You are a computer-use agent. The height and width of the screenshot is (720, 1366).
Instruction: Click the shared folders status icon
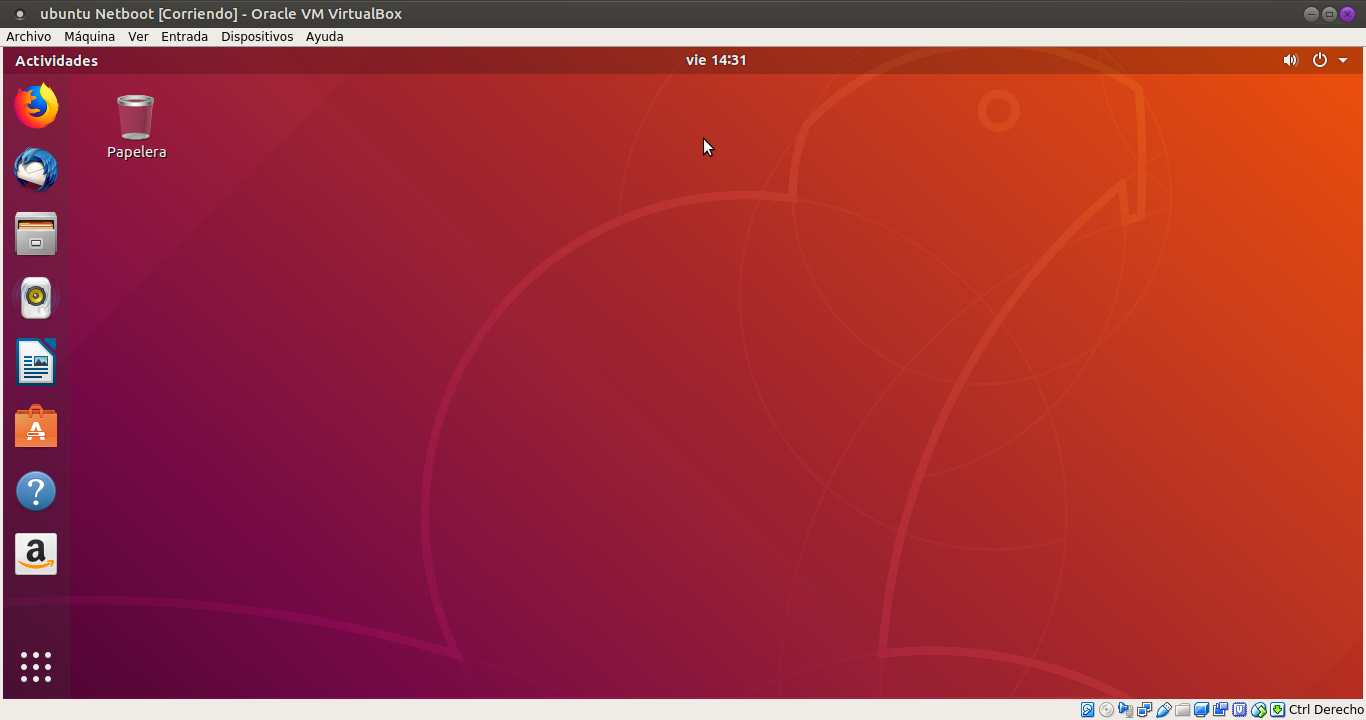(x=1182, y=710)
